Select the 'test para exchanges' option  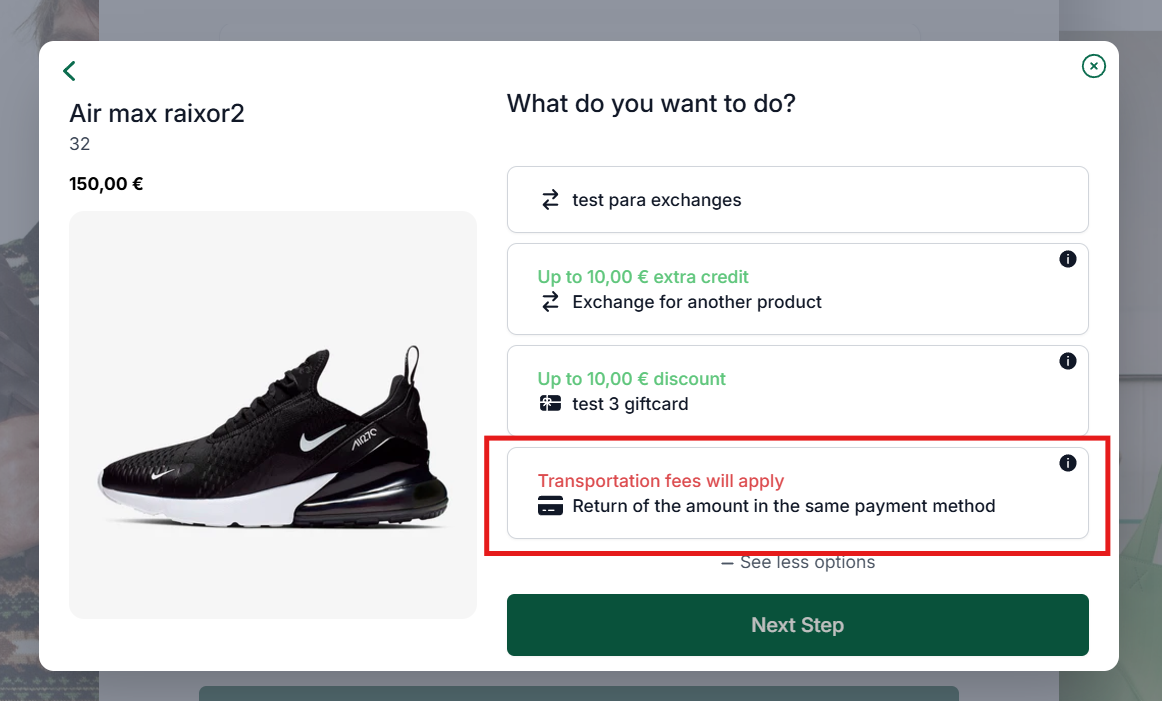pos(797,199)
